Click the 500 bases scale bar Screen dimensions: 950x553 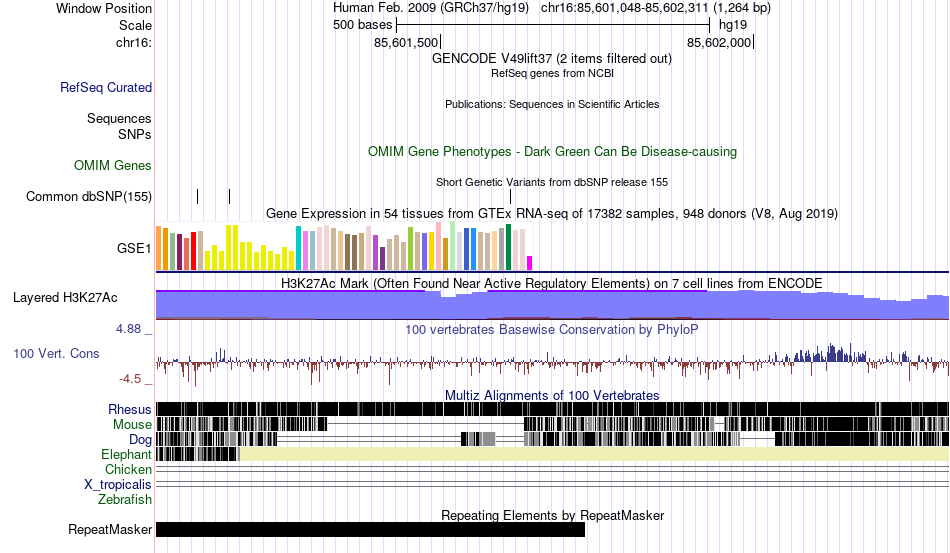pyautogui.click(x=553, y=25)
